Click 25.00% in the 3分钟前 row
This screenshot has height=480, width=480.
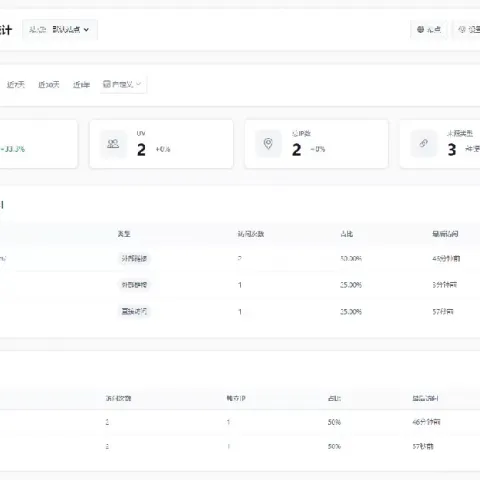[351, 285]
